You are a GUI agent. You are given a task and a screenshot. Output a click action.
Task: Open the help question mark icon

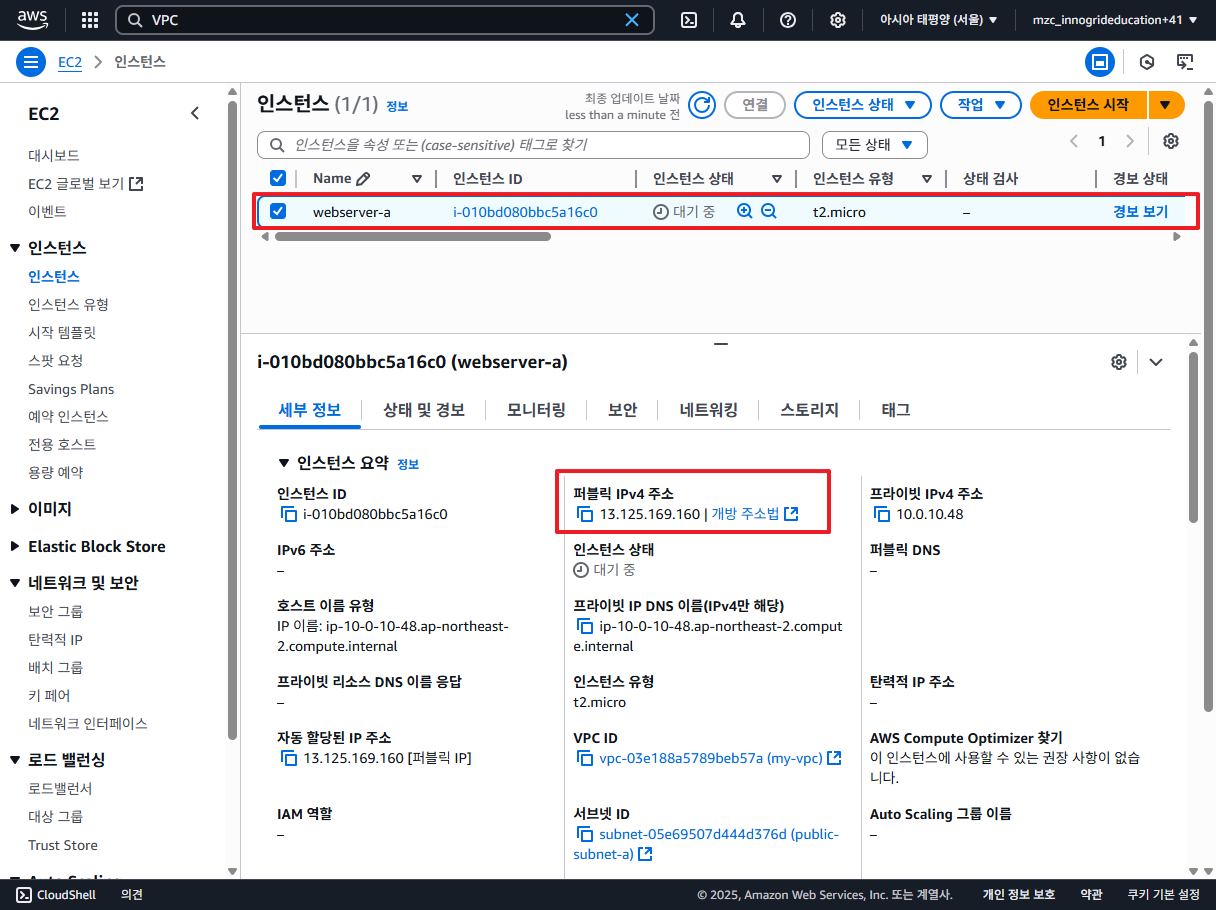[x=788, y=20]
